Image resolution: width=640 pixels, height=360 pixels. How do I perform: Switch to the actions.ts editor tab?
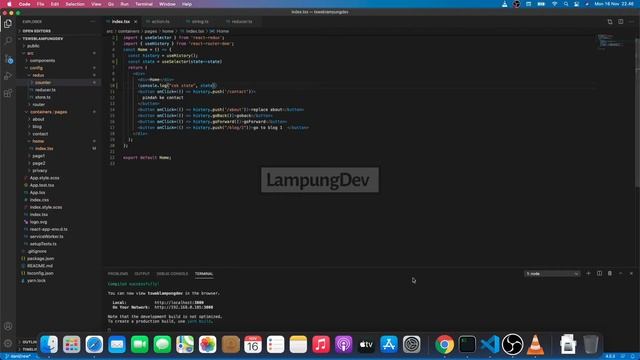click(160, 22)
